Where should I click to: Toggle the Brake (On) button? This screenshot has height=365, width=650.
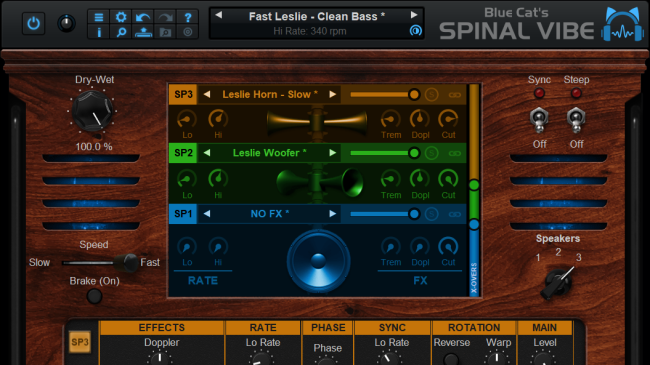click(x=94, y=296)
